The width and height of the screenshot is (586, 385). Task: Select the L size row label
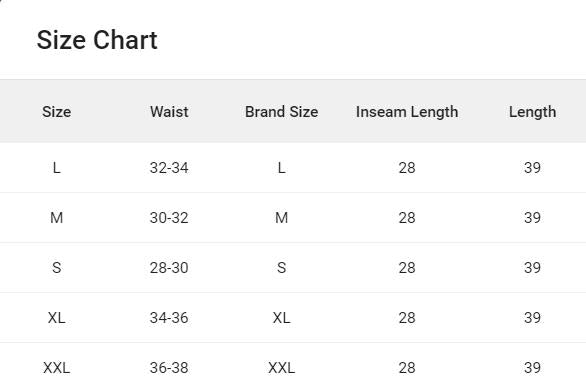[x=56, y=168]
